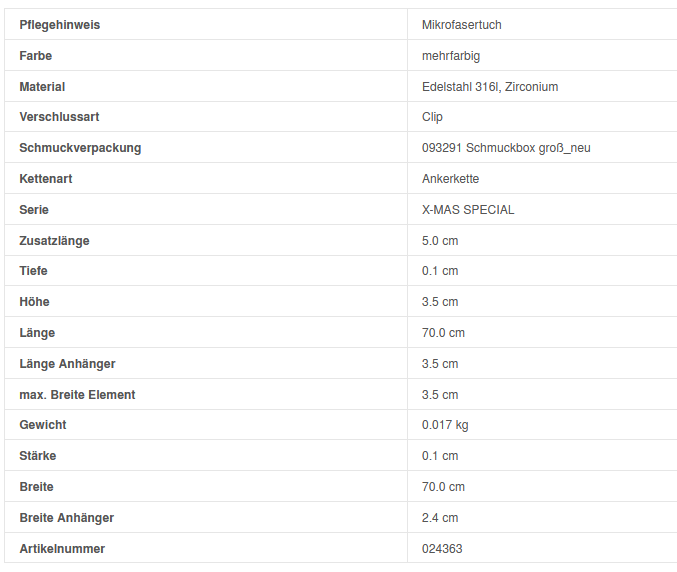This screenshot has width=677, height=572.
Task: Click the mehrfarbig value
Action: point(451,56)
